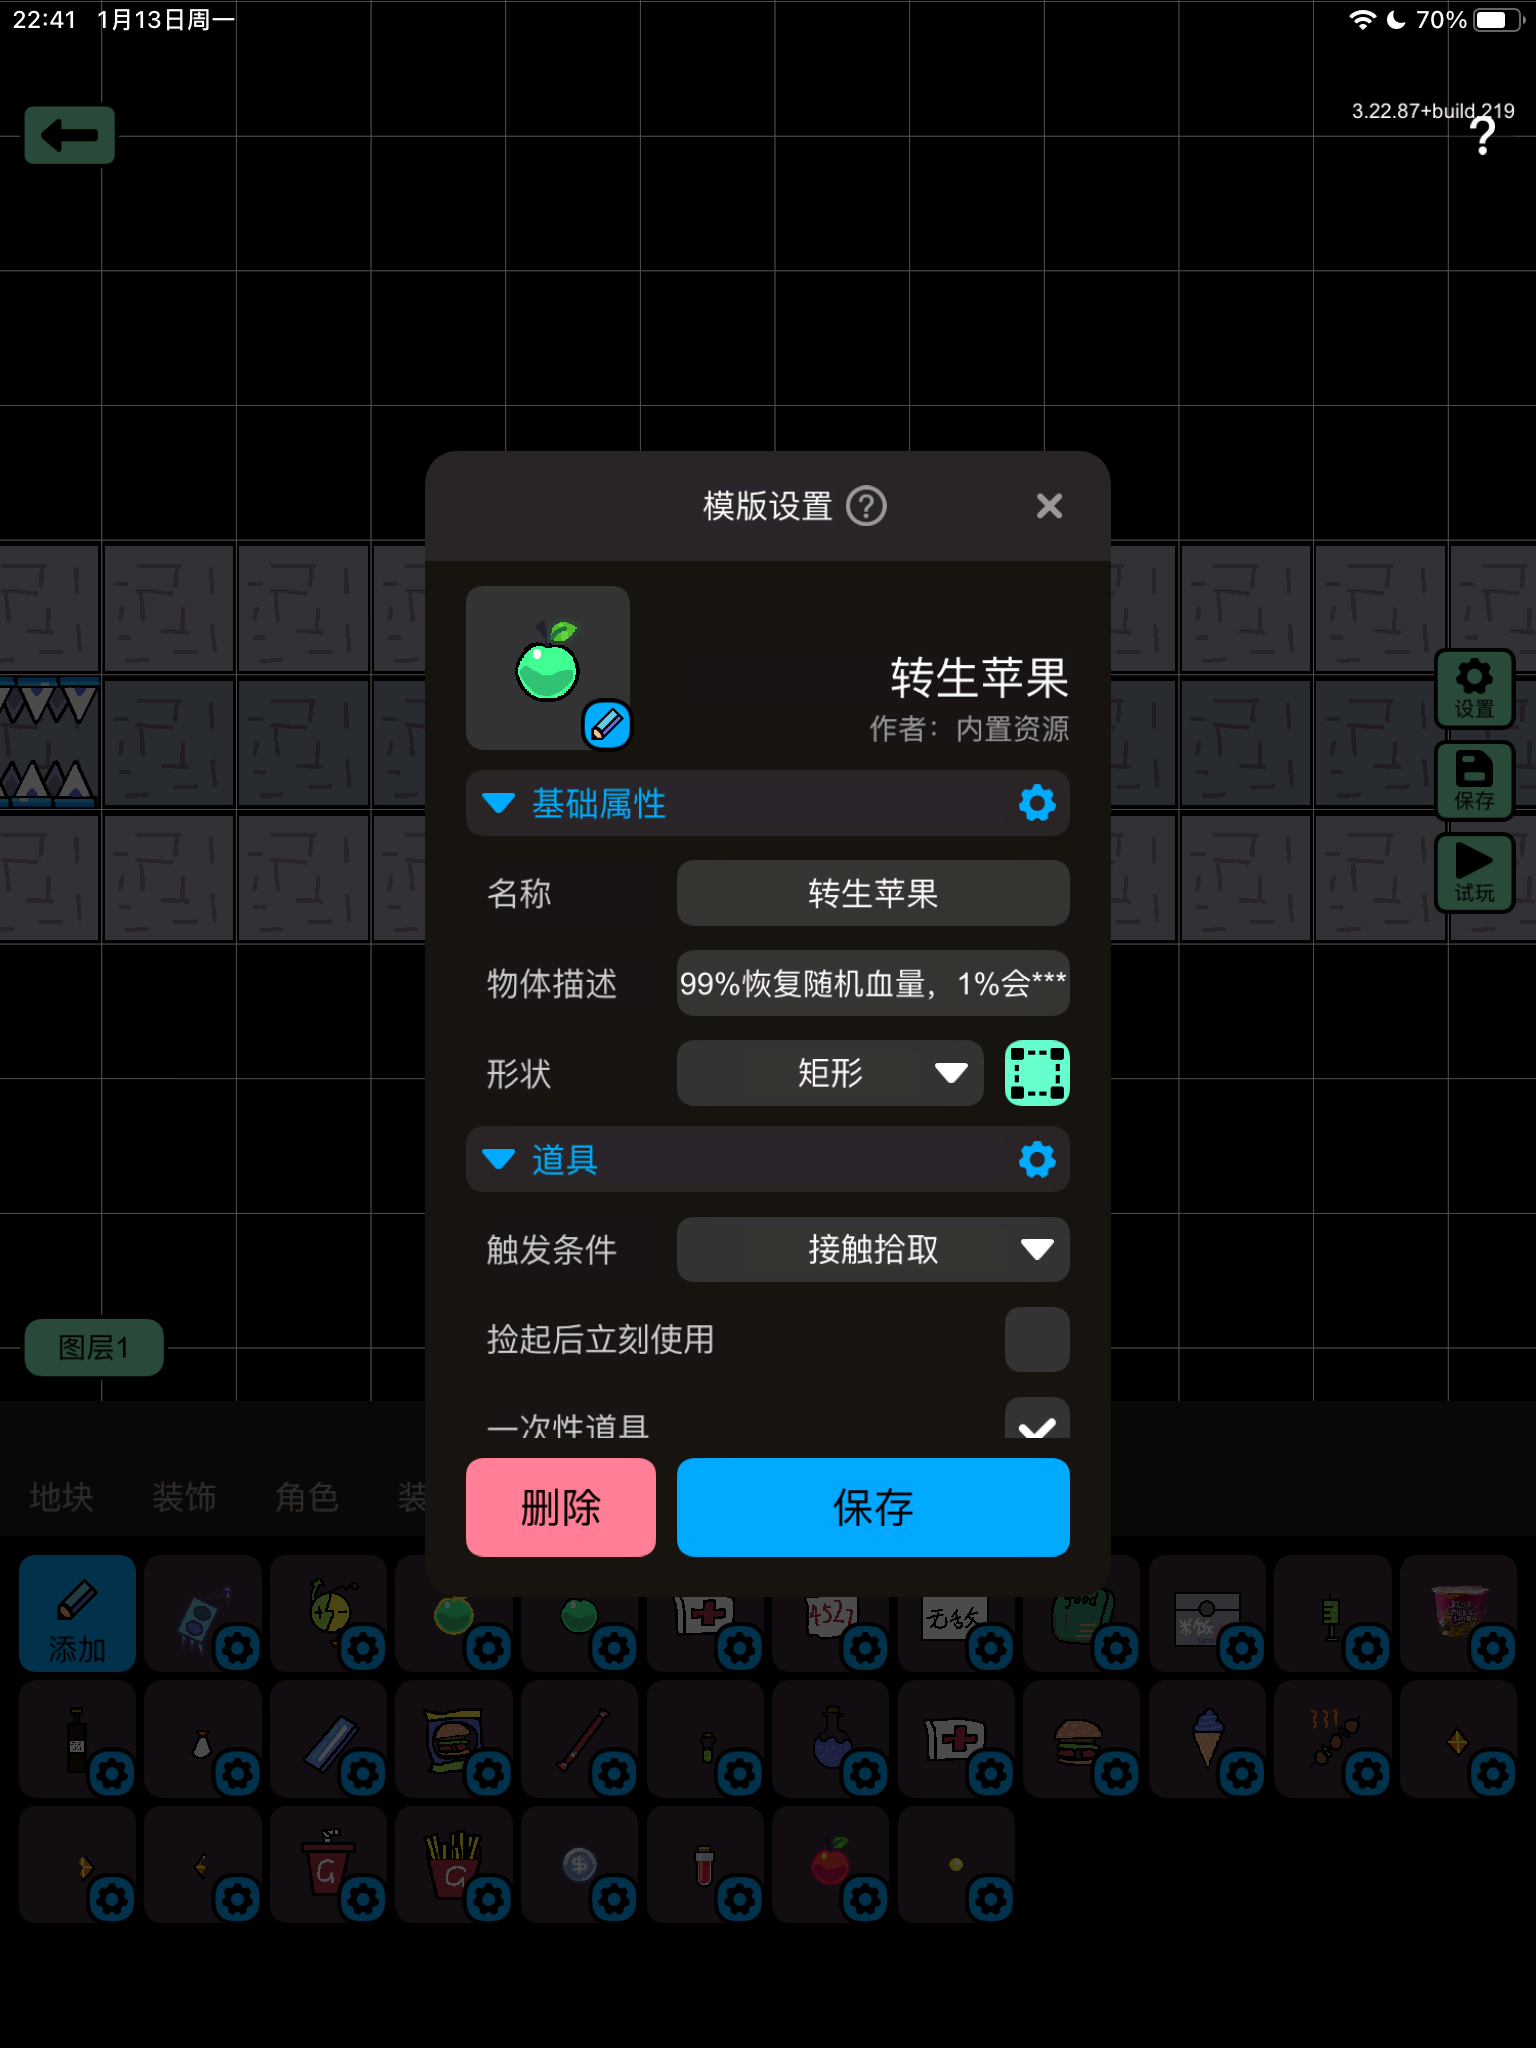
Task: Collapse the 基础属性 section
Action: tap(498, 803)
